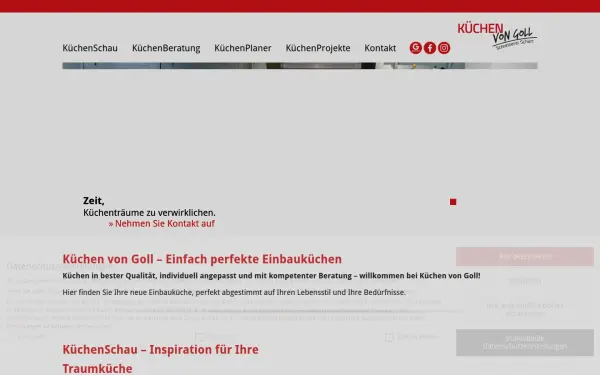600x375 pixels.
Task: Open the Facebook page icon
Action: 430,48
